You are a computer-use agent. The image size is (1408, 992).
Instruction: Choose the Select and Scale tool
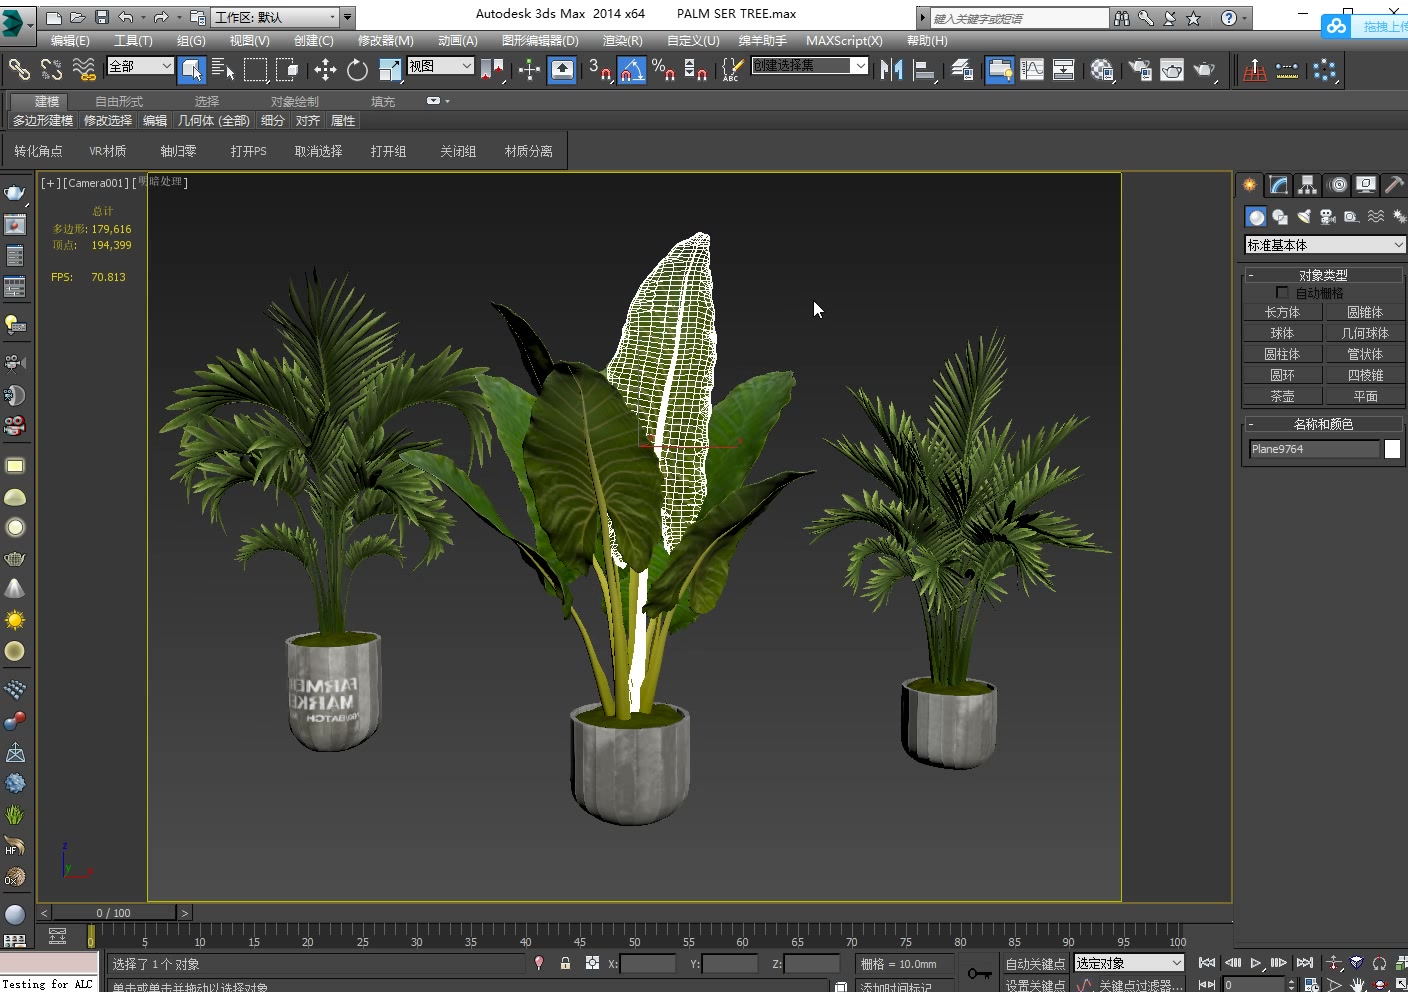click(390, 69)
